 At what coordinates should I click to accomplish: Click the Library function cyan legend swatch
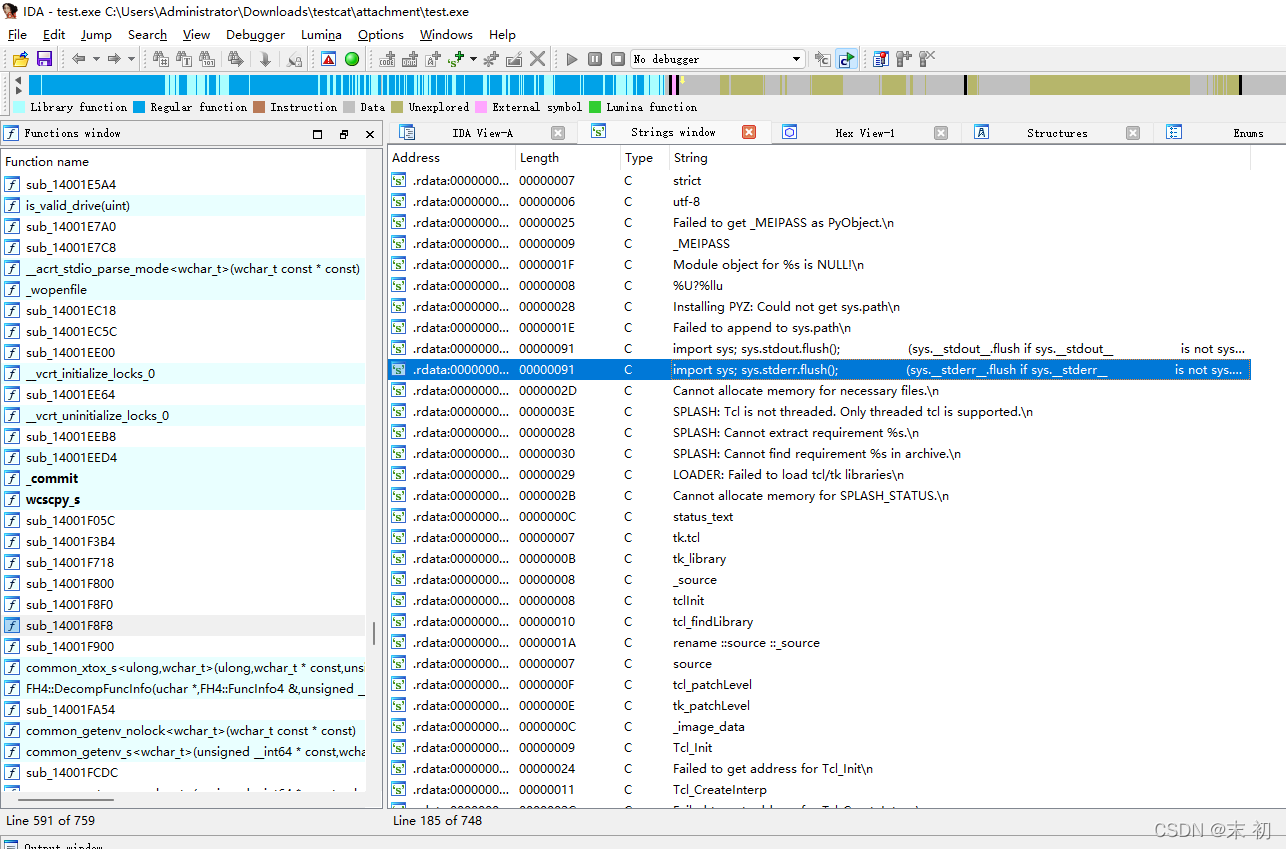tap(19, 107)
